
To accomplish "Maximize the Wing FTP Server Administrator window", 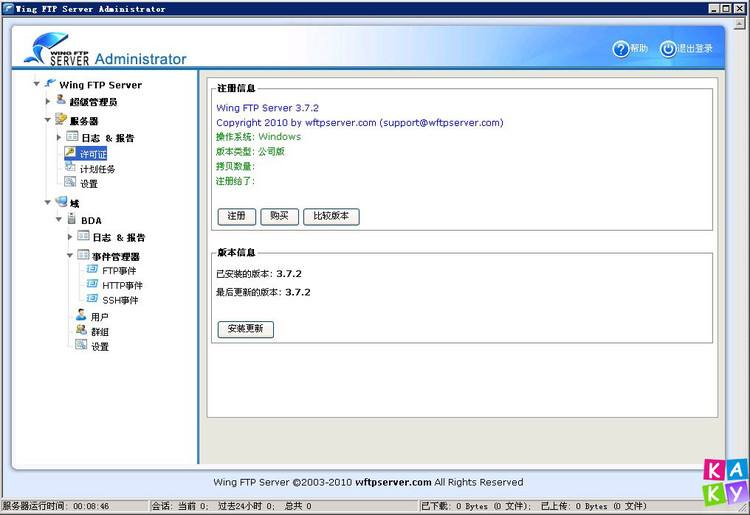I will (726, 8).
